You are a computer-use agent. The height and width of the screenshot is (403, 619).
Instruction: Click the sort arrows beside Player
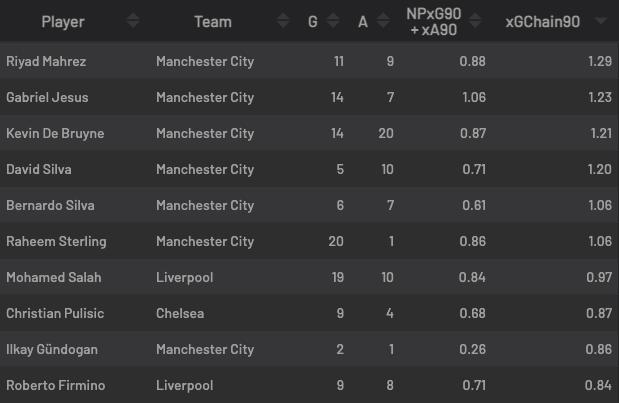coord(133,21)
